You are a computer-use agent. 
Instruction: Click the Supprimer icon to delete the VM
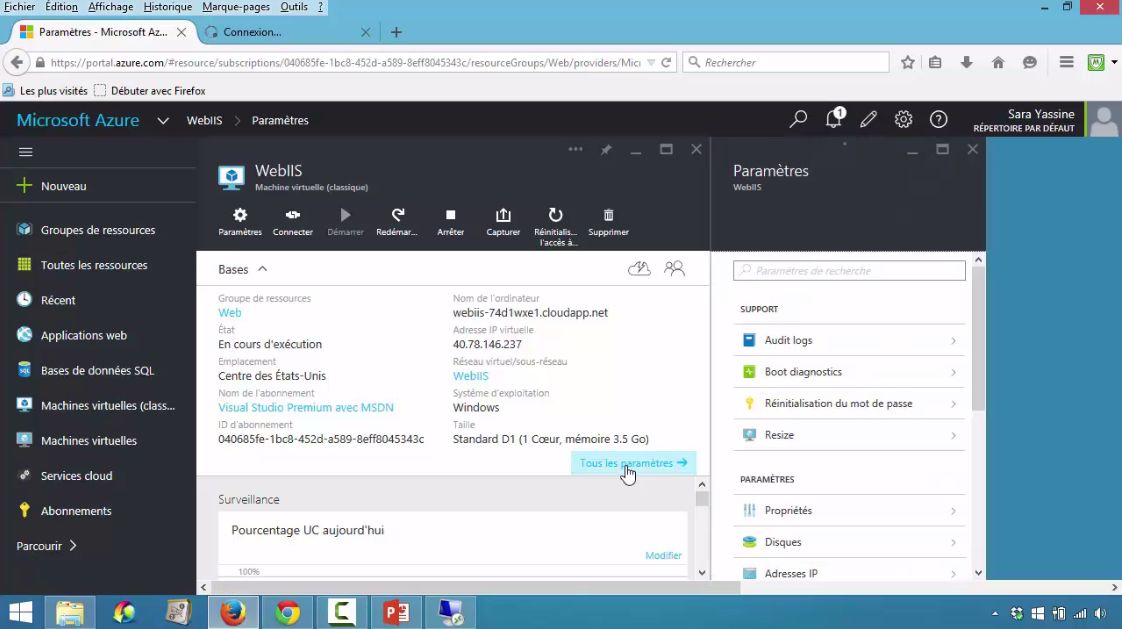[x=608, y=220]
